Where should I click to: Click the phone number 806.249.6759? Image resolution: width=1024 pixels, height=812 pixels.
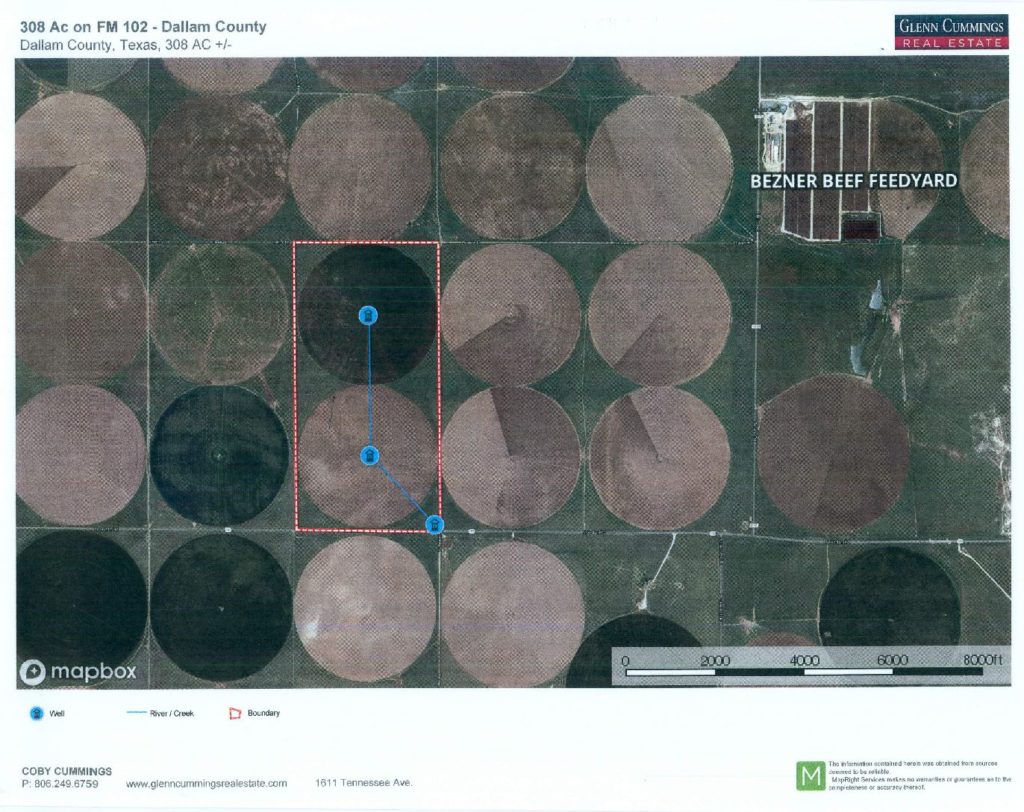click(x=66, y=783)
